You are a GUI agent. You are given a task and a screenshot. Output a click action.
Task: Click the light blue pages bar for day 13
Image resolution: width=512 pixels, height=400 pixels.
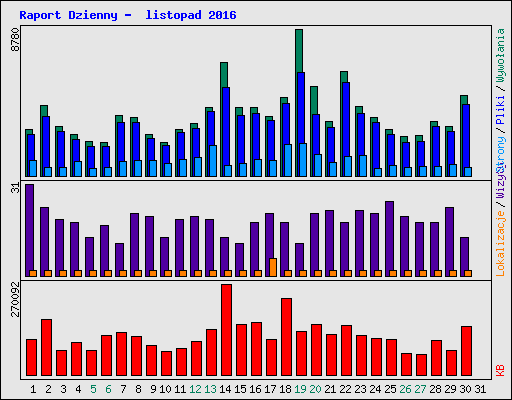tap(213, 161)
